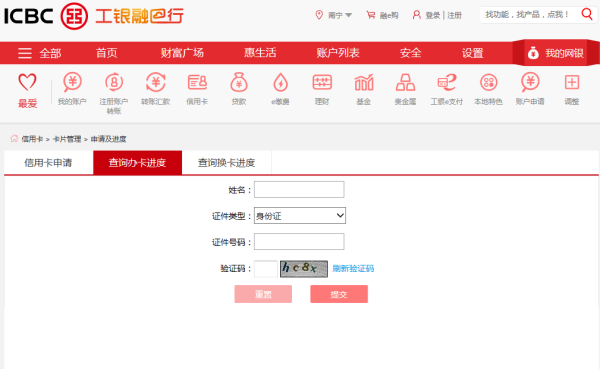This screenshot has height=369, width=600.
Task: Open 基金 bar chart icon
Action: tap(364, 82)
